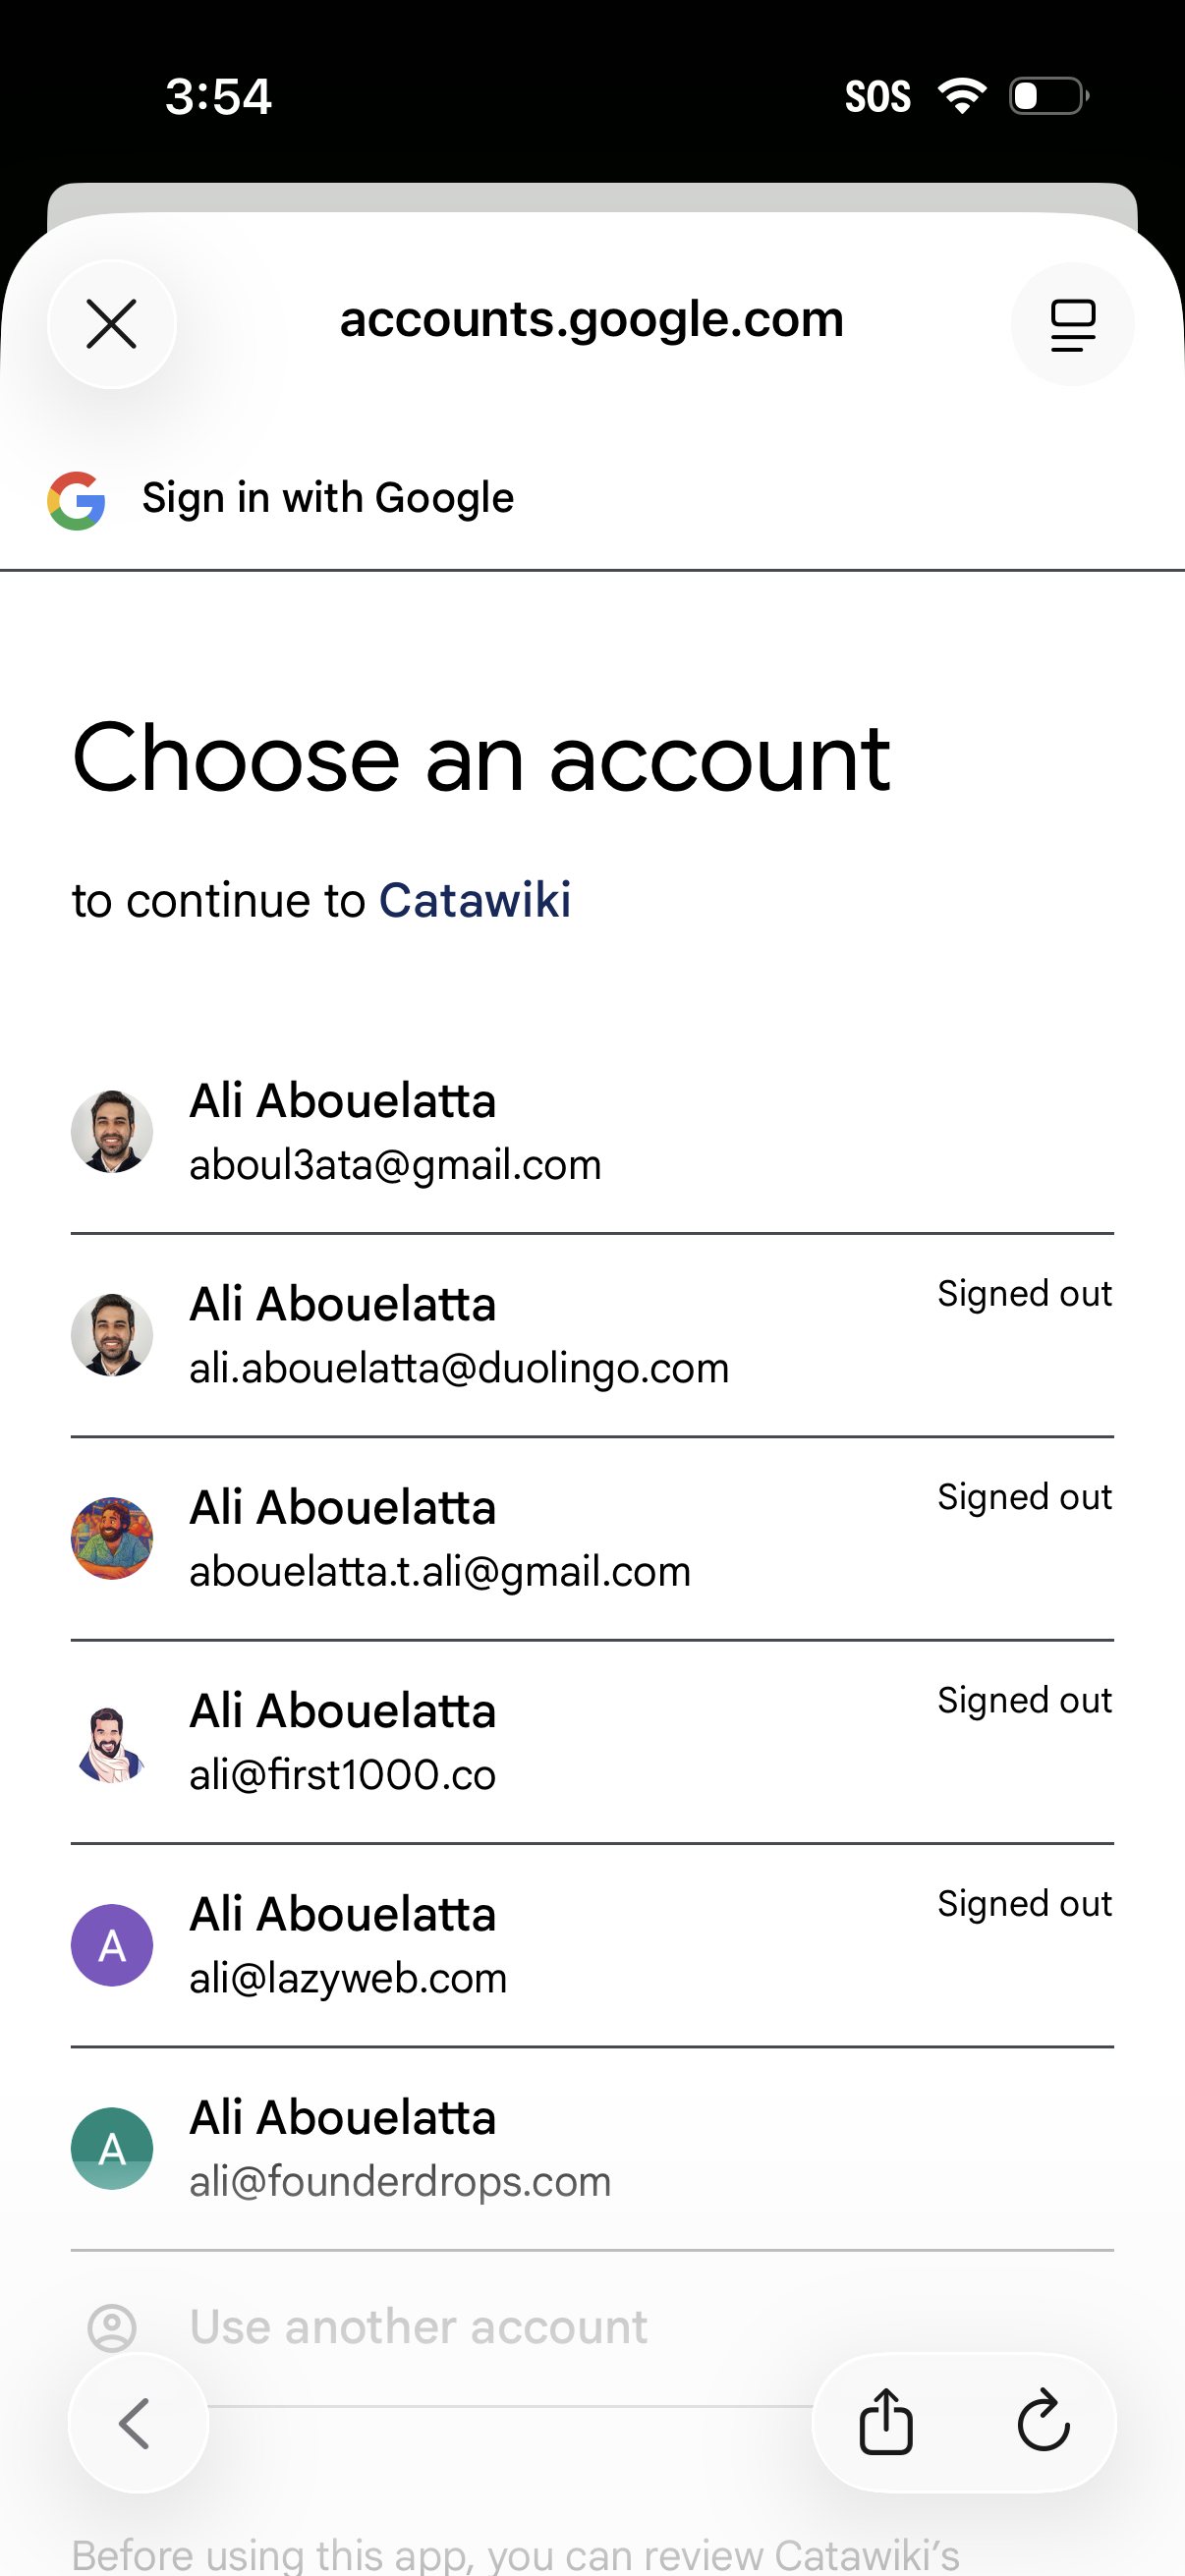
Task: Close the in-app browser sheet
Action: [111, 323]
